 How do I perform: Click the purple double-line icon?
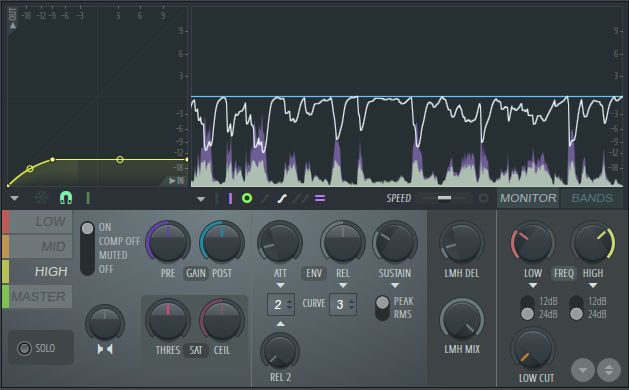click(x=320, y=198)
